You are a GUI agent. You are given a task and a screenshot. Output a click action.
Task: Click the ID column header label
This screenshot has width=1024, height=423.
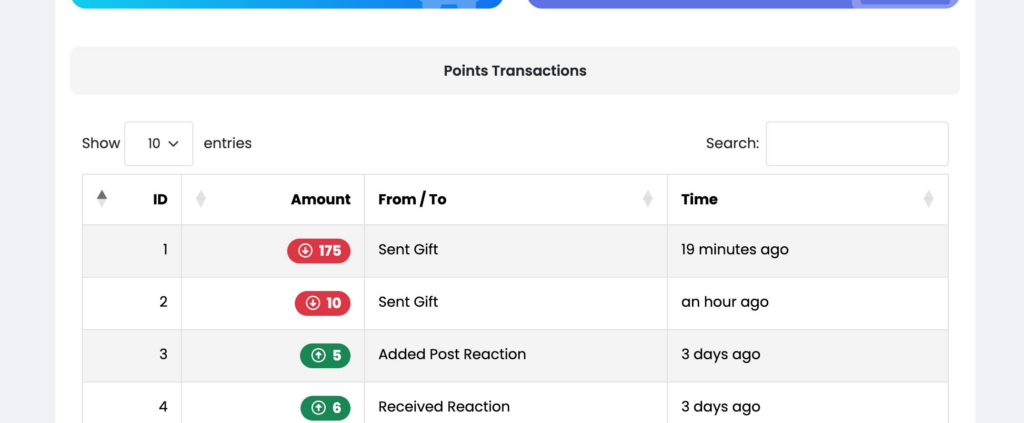160,199
